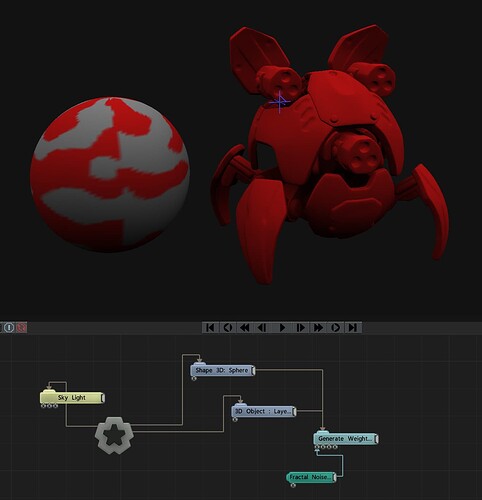The width and height of the screenshot is (482, 500).
Task: Click the previous keyframe marker button
Action: point(228,328)
